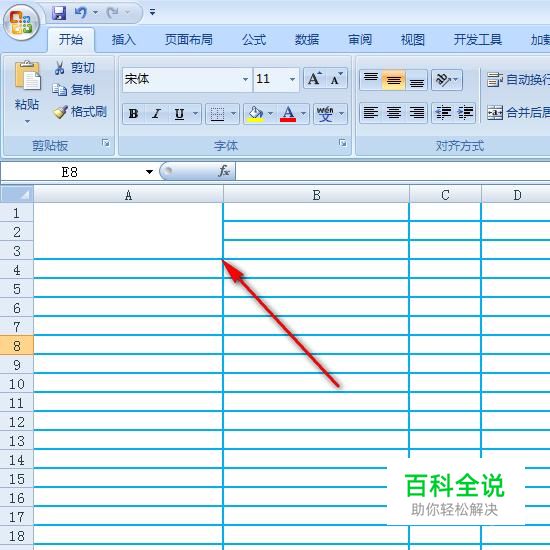Open the borders dropdown arrow
550x550 pixels.
tap(234, 114)
